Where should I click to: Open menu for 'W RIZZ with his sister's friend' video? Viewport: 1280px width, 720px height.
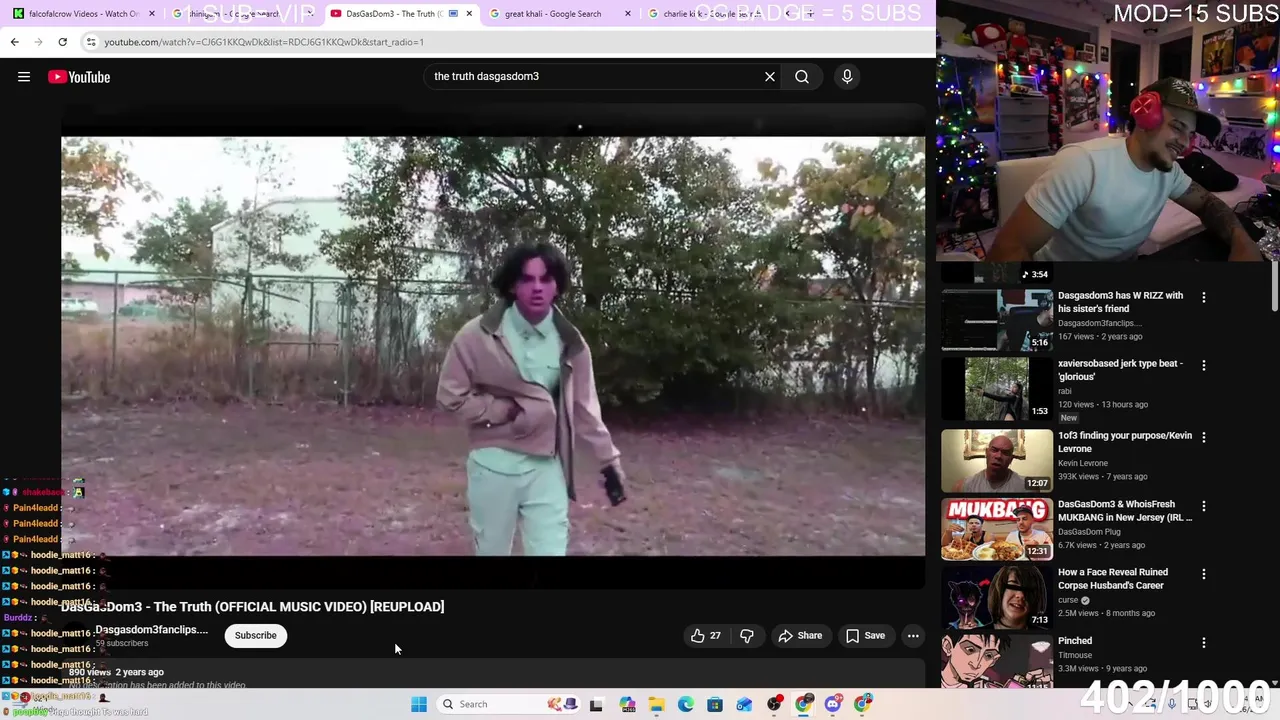pyautogui.click(x=1204, y=298)
